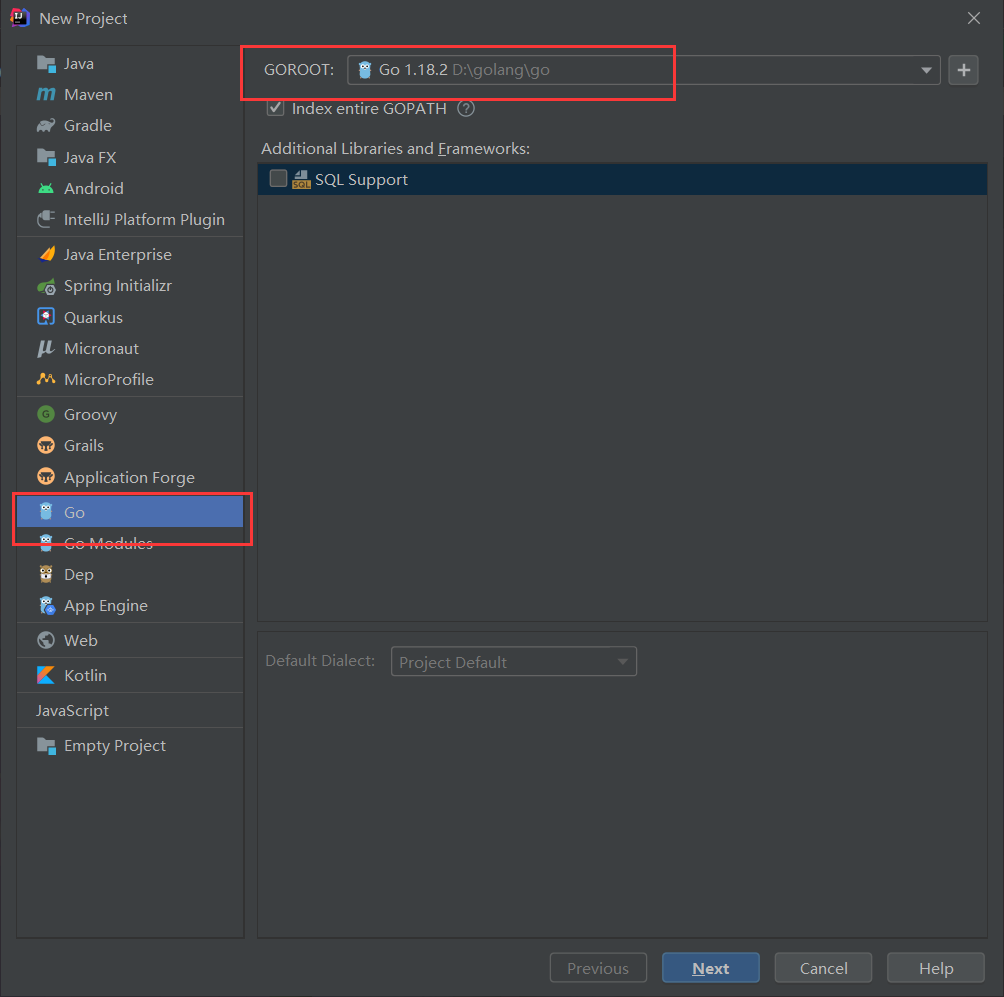Viewport: 1004px width, 997px height.
Task: Select the Go Modules list entry
Action: click(130, 543)
